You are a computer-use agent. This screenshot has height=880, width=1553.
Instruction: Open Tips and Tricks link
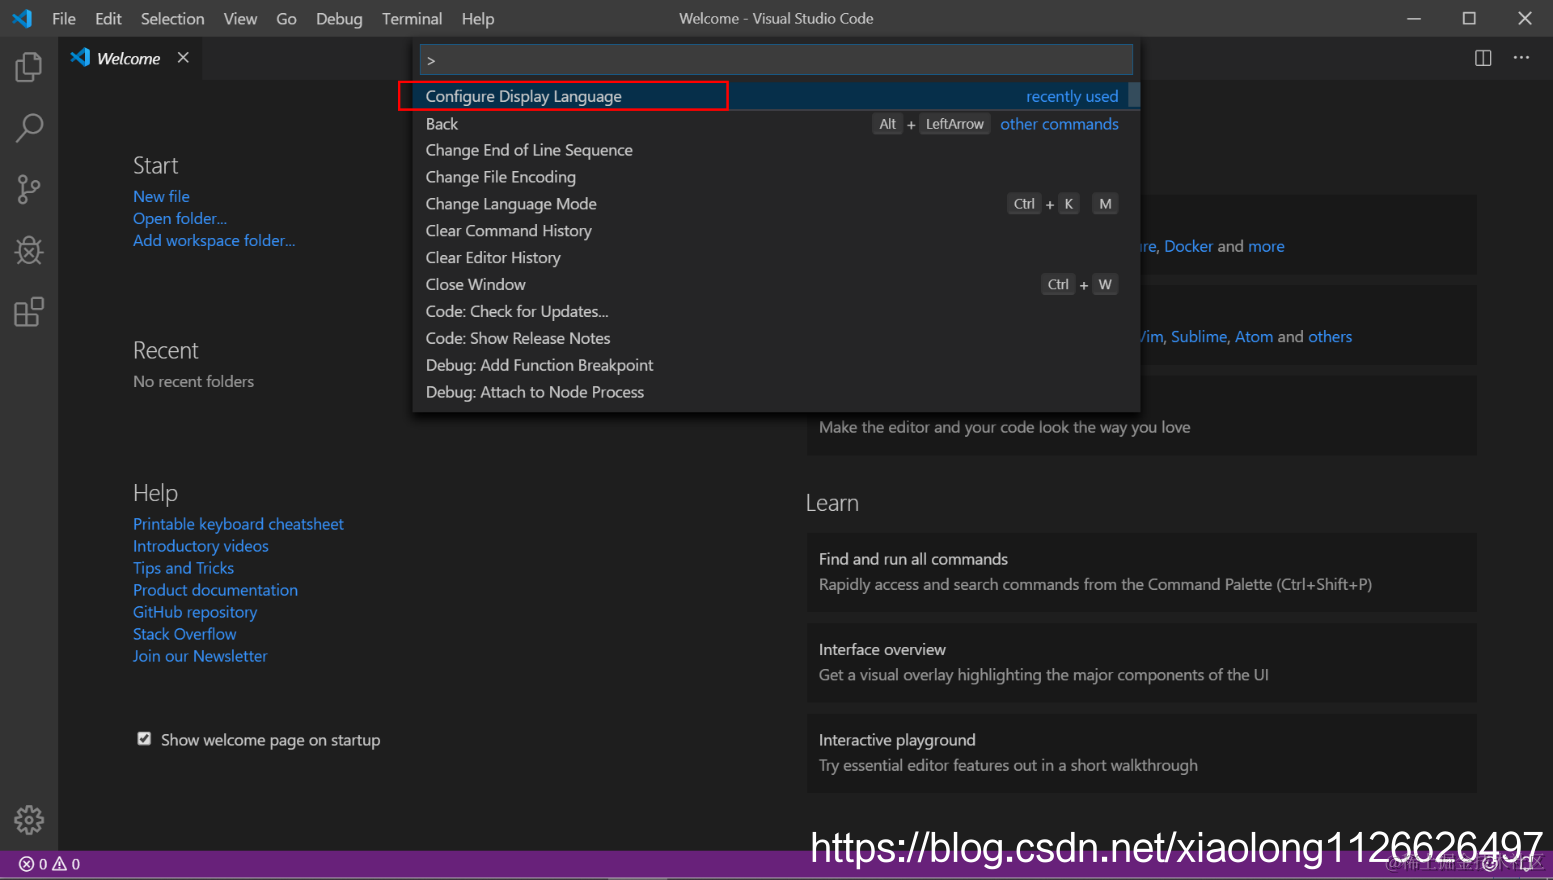183,568
